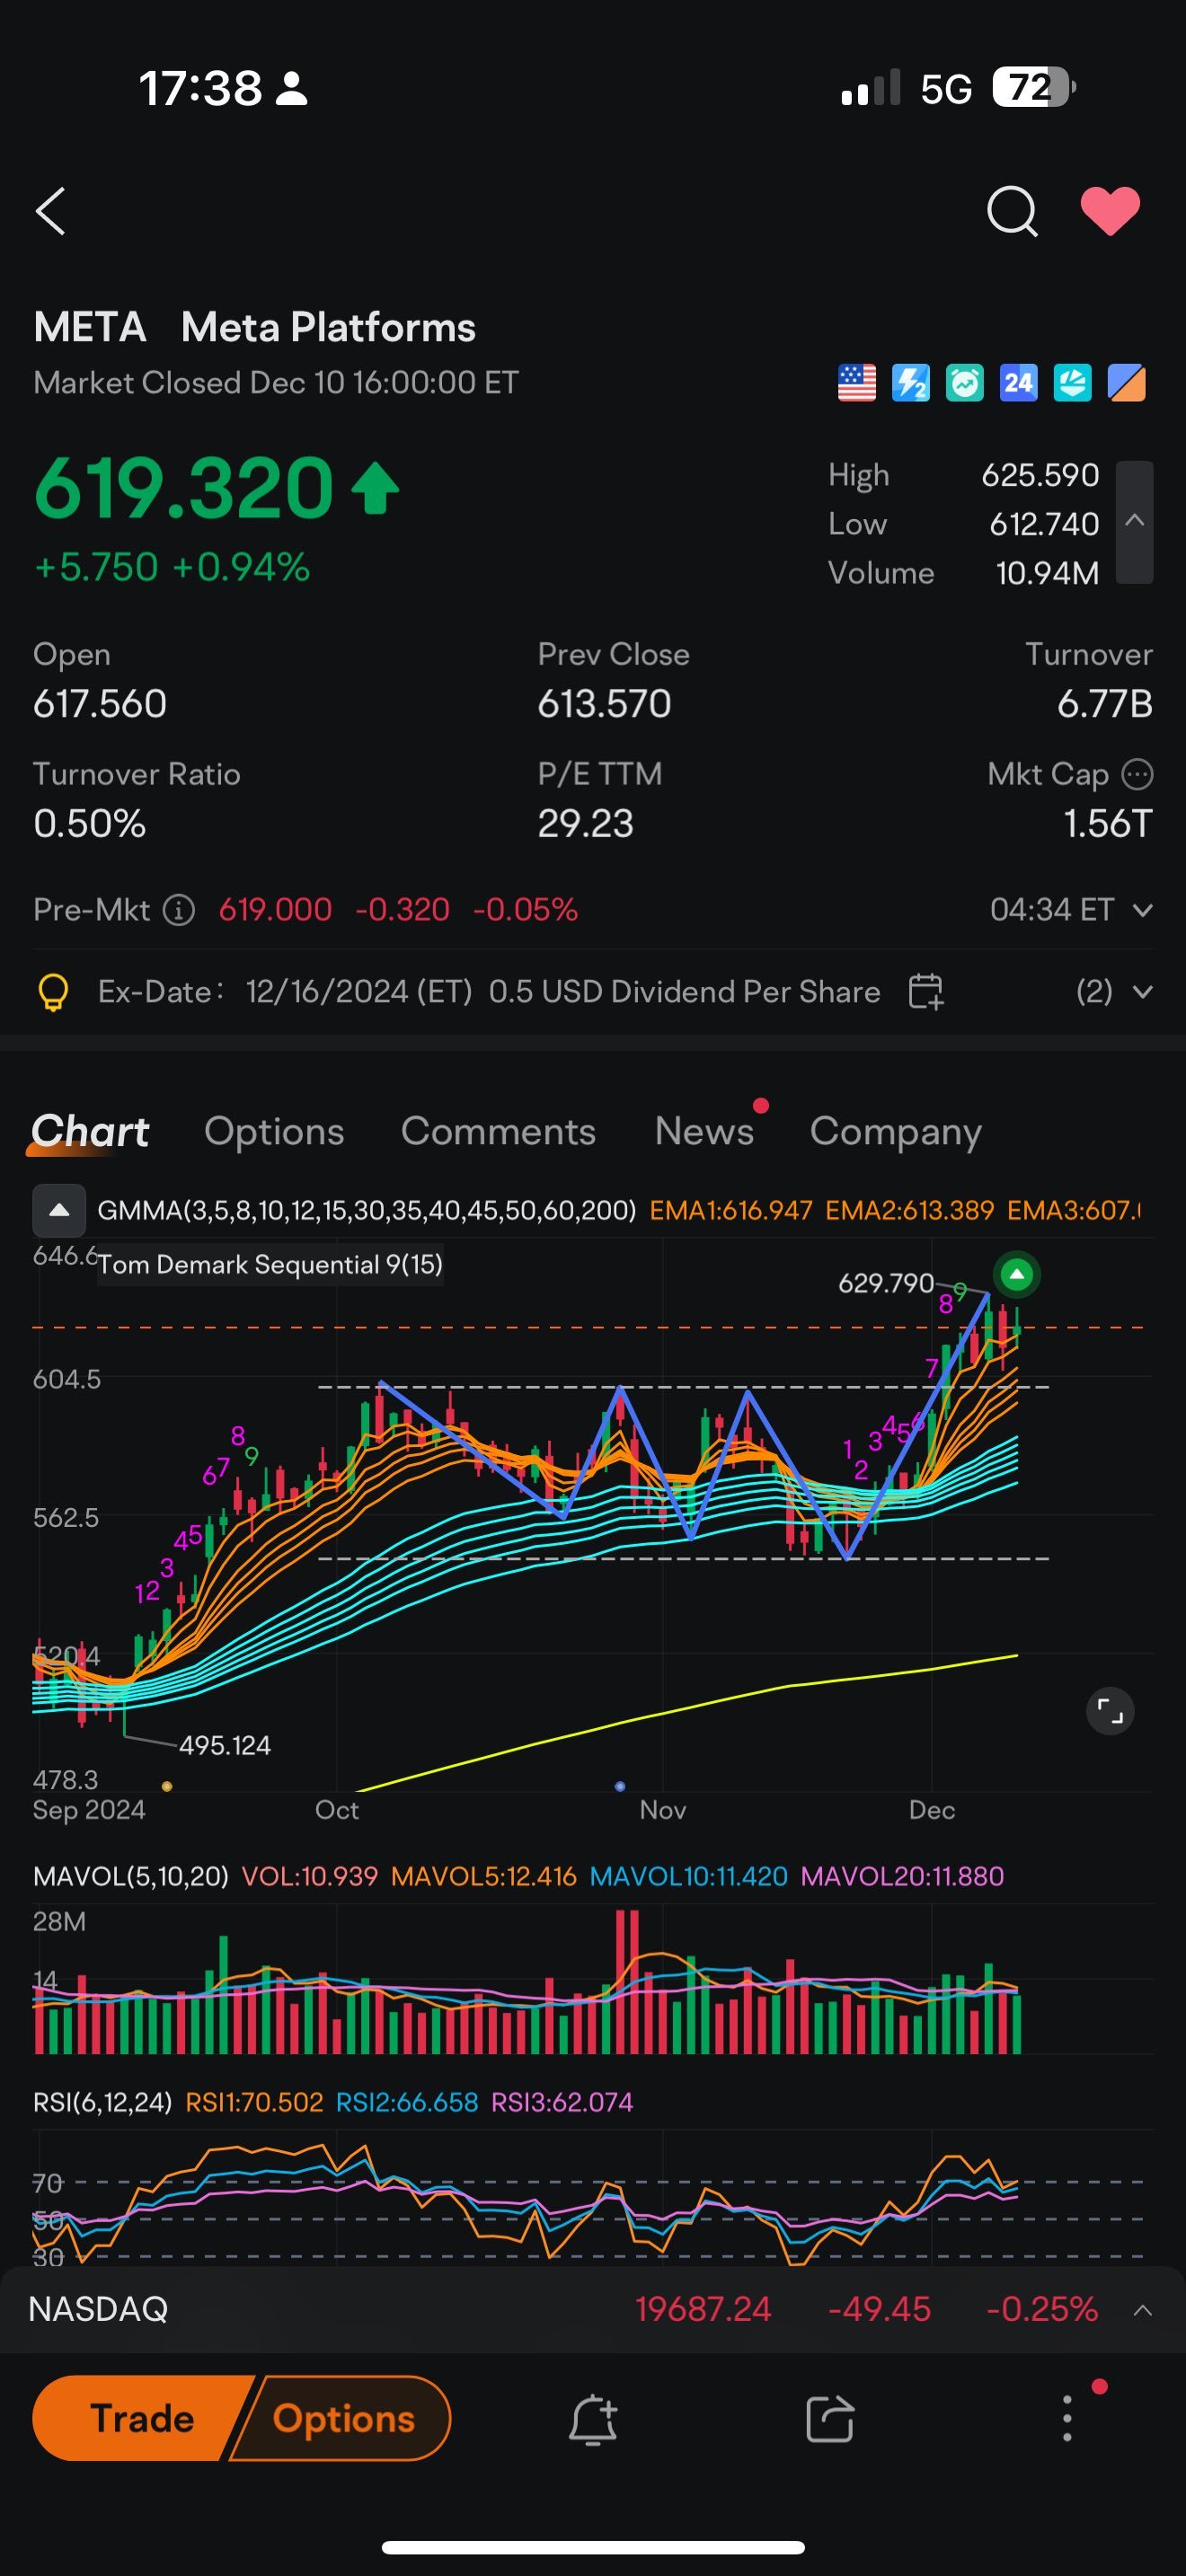Tap the Ex-Date dividend notice text
The width and height of the screenshot is (1186, 2576).
(x=489, y=992)
